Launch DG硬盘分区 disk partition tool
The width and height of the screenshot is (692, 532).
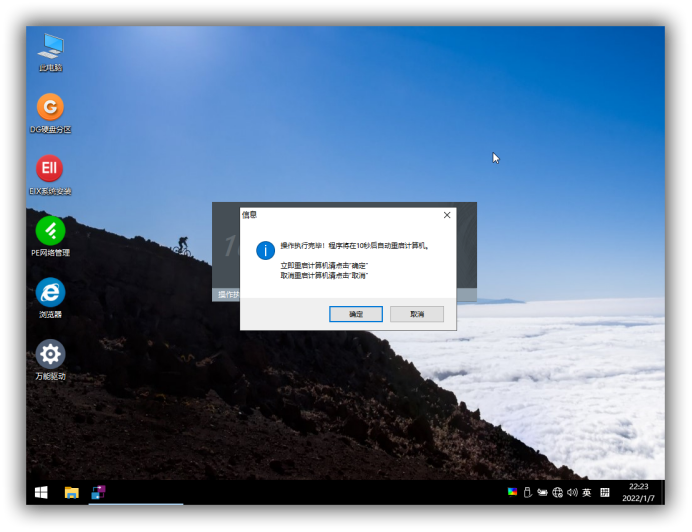50,107
